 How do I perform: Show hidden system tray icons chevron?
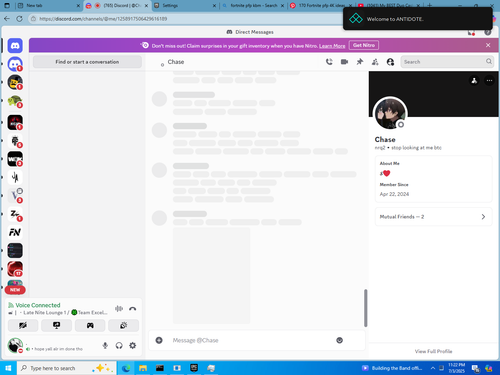tap(433, 368)
